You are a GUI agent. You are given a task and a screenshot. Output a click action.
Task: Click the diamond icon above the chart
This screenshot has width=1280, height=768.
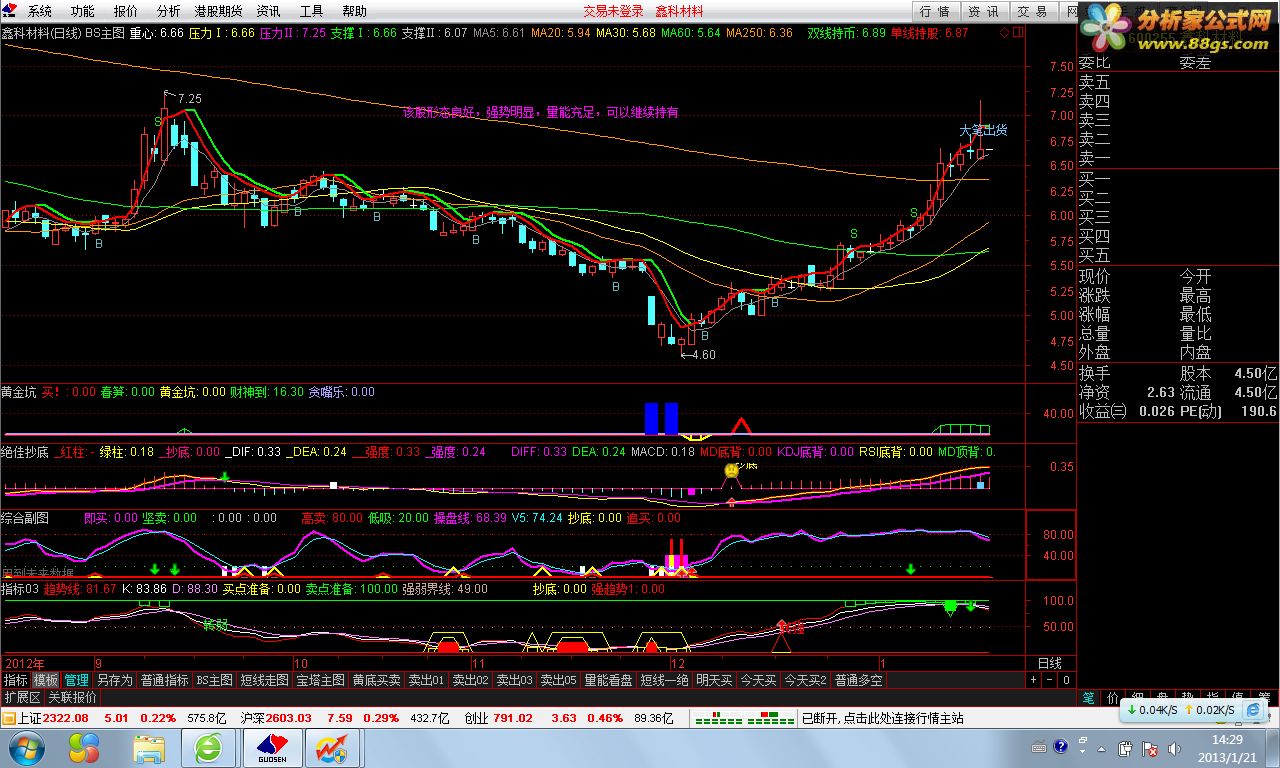click(x=1005, y=32)
